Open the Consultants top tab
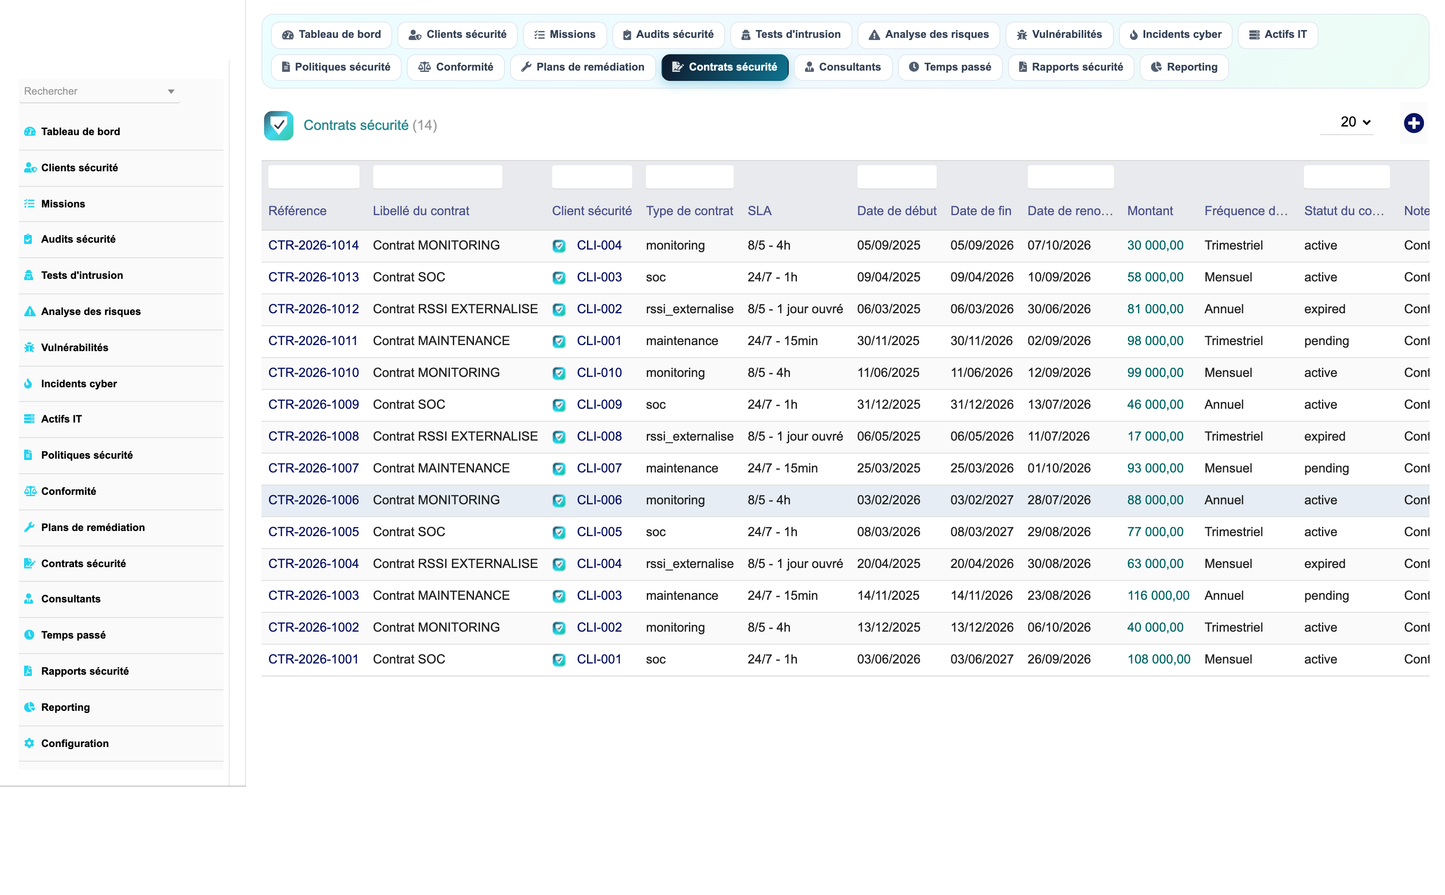The width and height of the screenshot is (1445, 895). (x=843, y=67)
